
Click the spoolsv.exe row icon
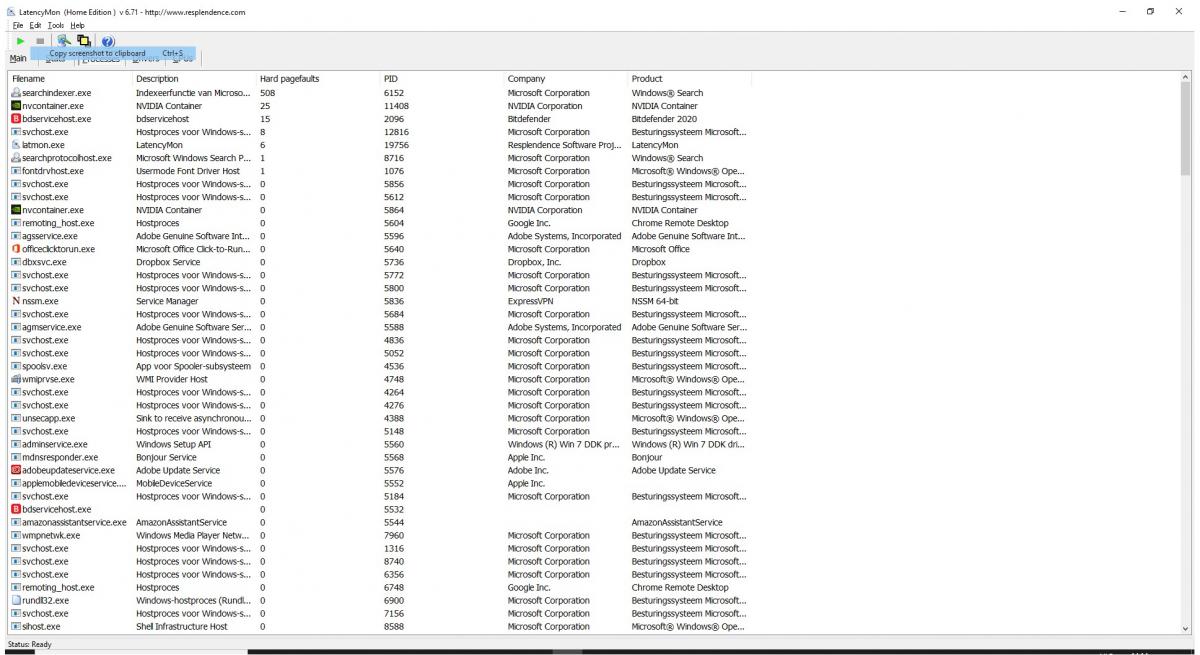click(16, 366)
